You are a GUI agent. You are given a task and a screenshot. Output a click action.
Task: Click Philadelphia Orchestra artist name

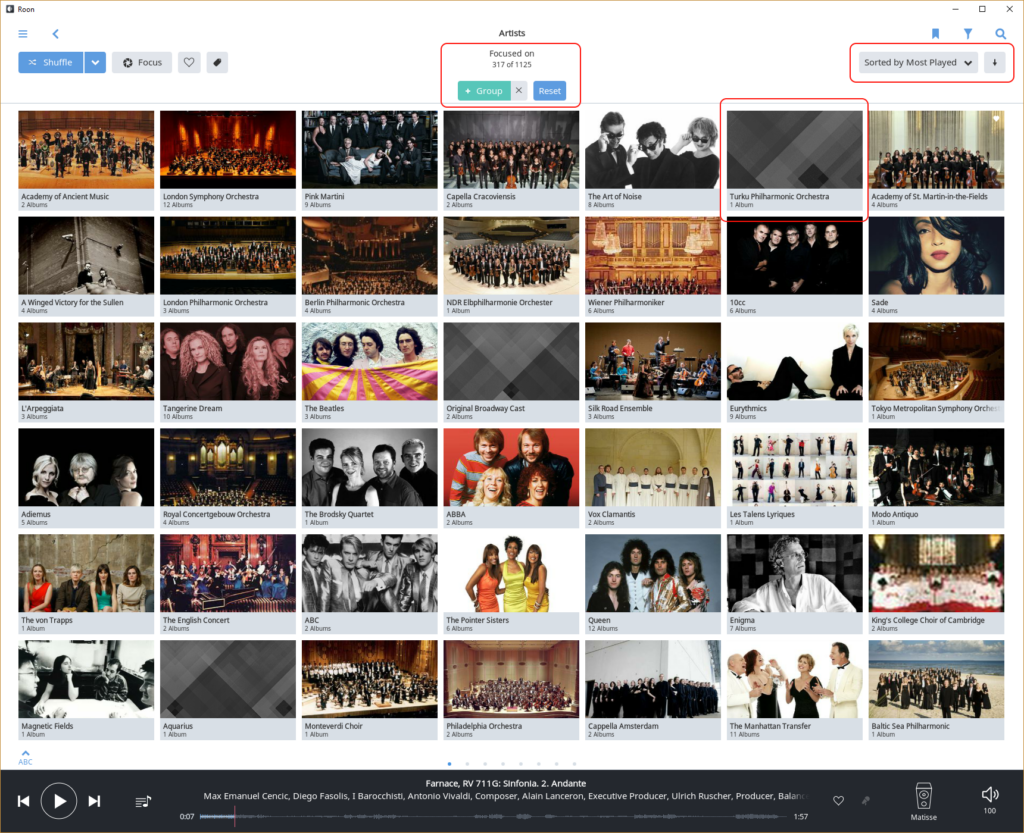[x=484, y=726]
